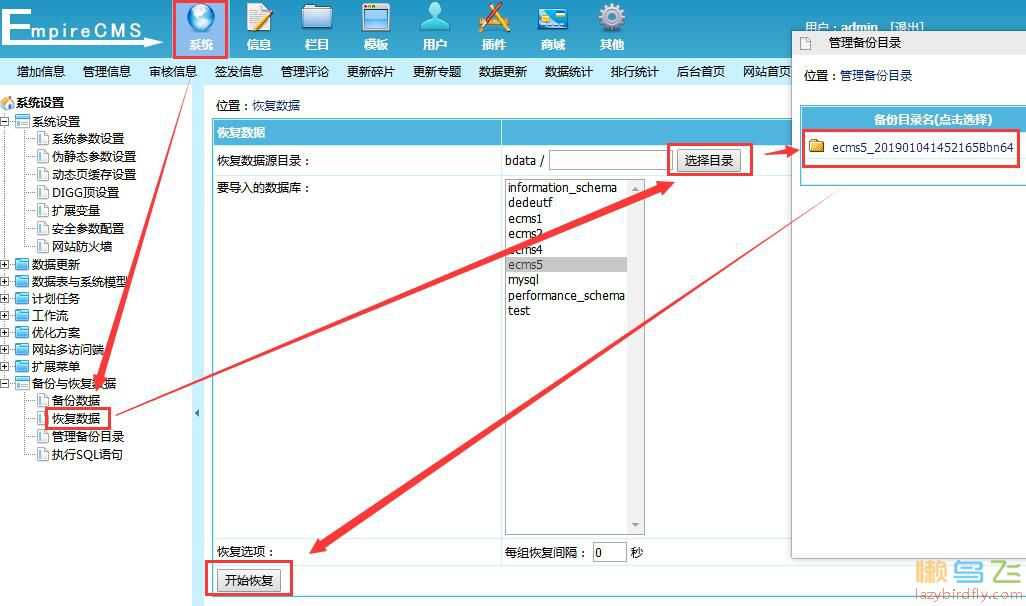Select performance_schema in the database list

566,295
